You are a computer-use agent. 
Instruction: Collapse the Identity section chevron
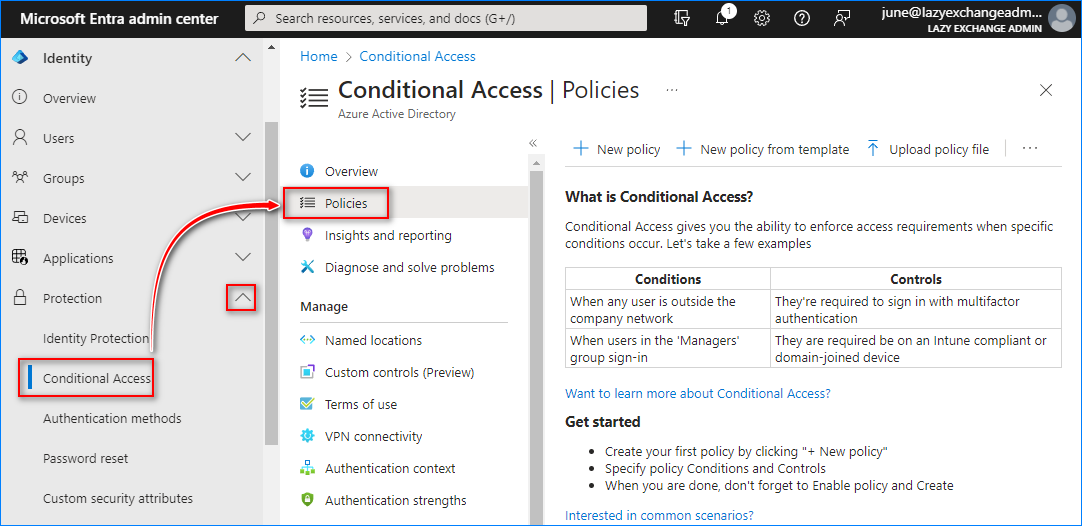243,58
